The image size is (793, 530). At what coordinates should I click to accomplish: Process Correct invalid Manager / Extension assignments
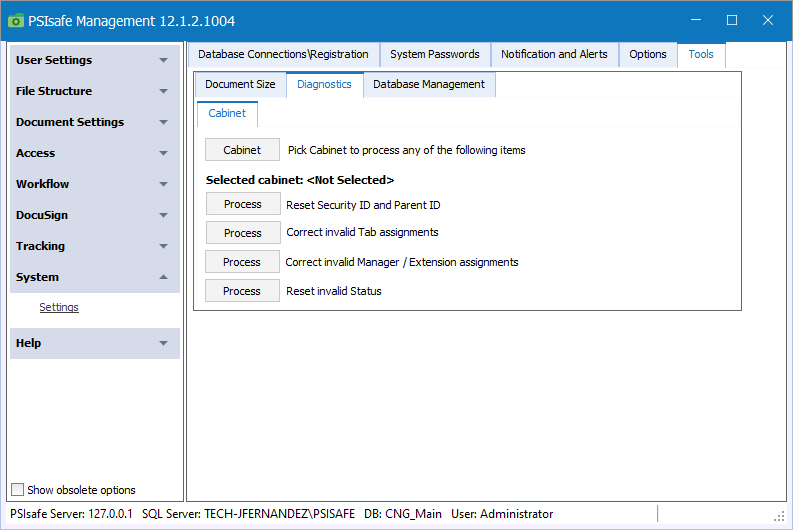(242, 262)
